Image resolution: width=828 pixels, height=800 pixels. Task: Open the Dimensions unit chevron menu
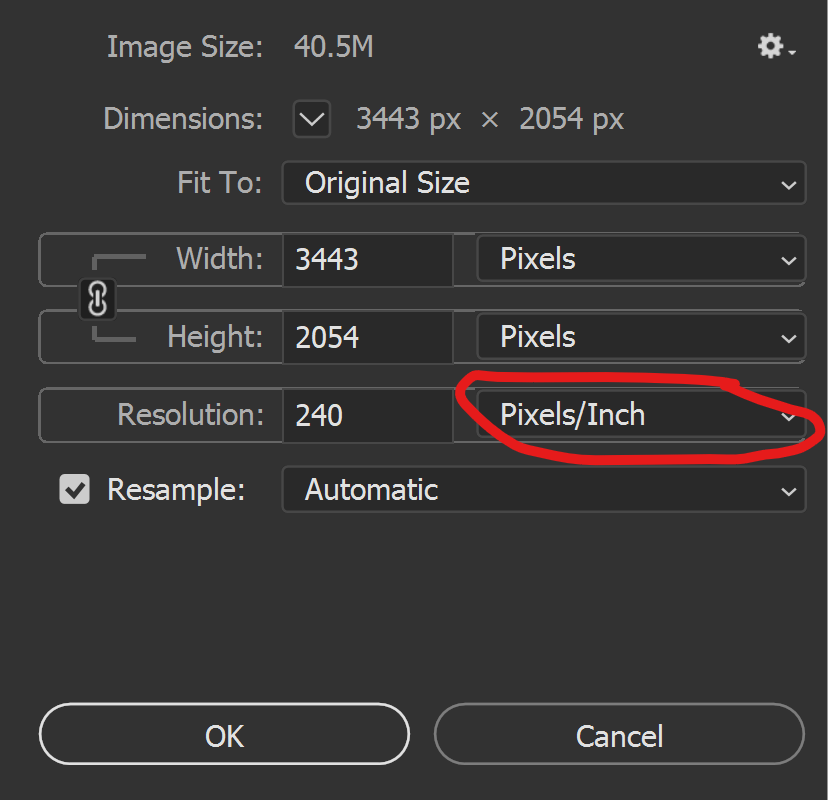tap(312, 120)
